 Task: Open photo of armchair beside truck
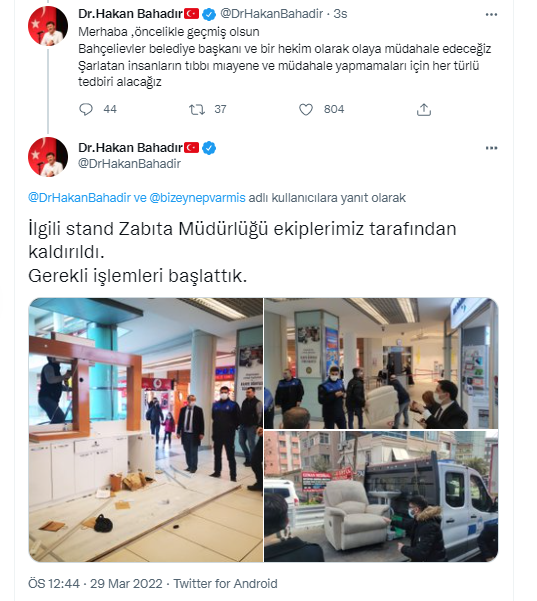coord(381,496)
